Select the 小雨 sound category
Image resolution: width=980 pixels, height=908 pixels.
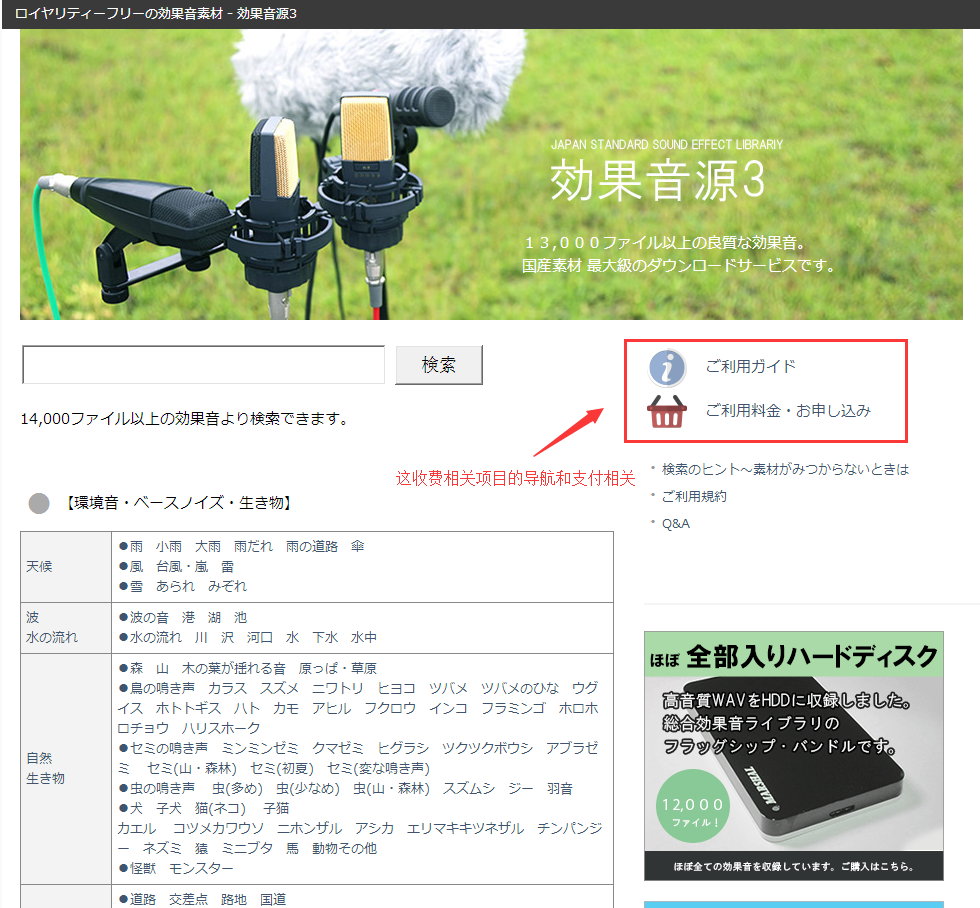pos(169,547)
